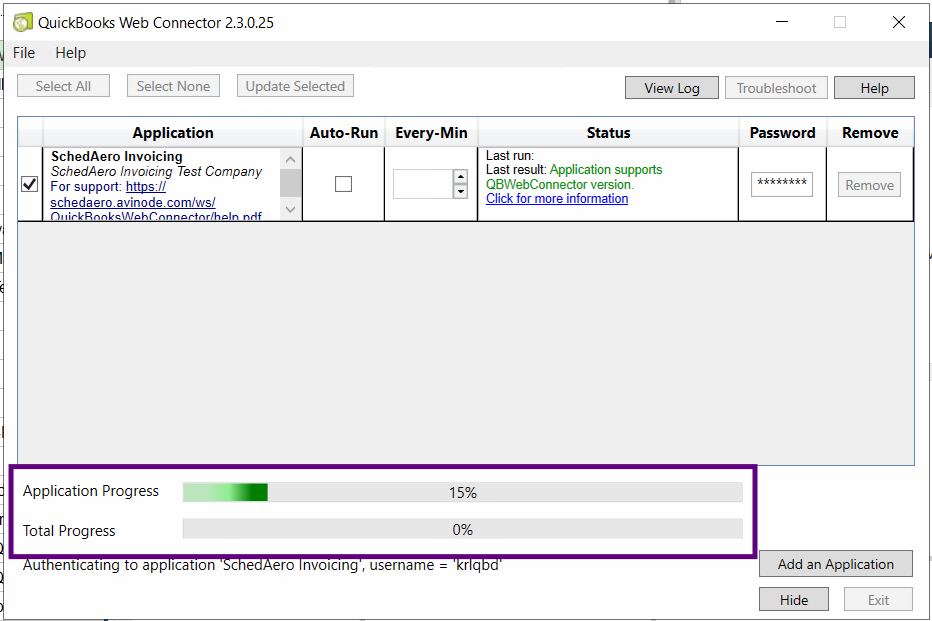Click the QuickBooks Web Connector title bar icon
This screenshot has height=621, width=932.
coord(23,23)
